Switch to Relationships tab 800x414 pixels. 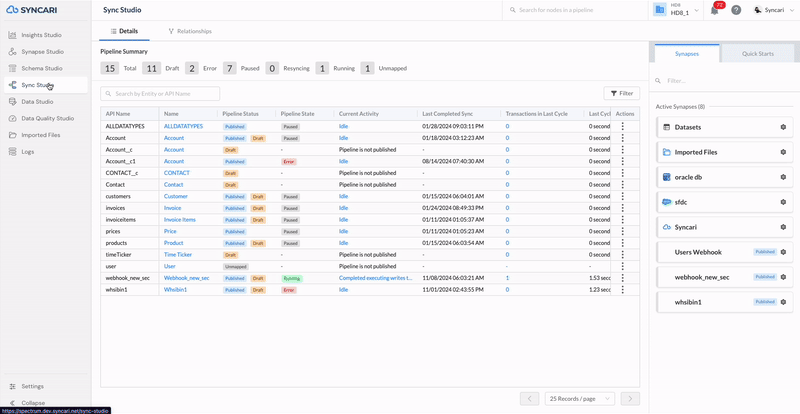190,31
